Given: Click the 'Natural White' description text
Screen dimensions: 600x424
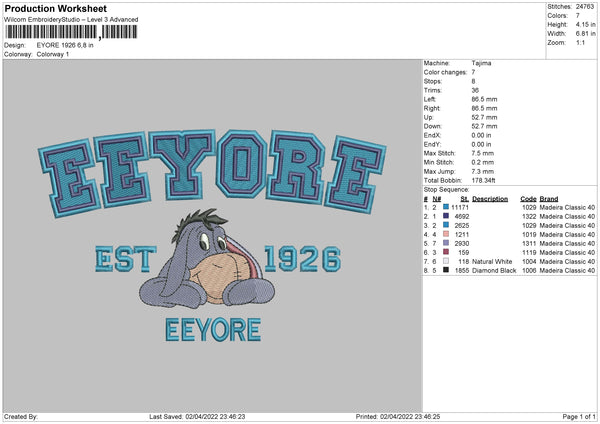Looking at the screenshot, I should tap(492, 261).
